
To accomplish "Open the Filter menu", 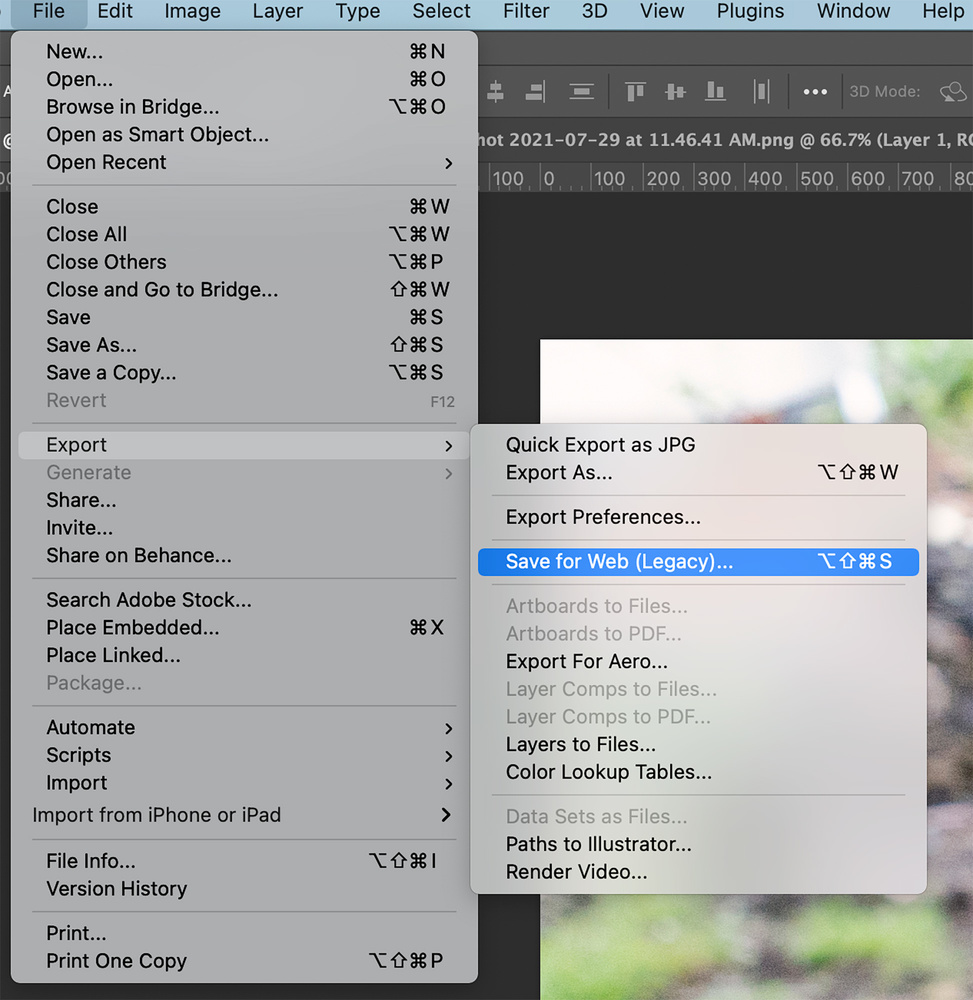I will coord(526,11).
